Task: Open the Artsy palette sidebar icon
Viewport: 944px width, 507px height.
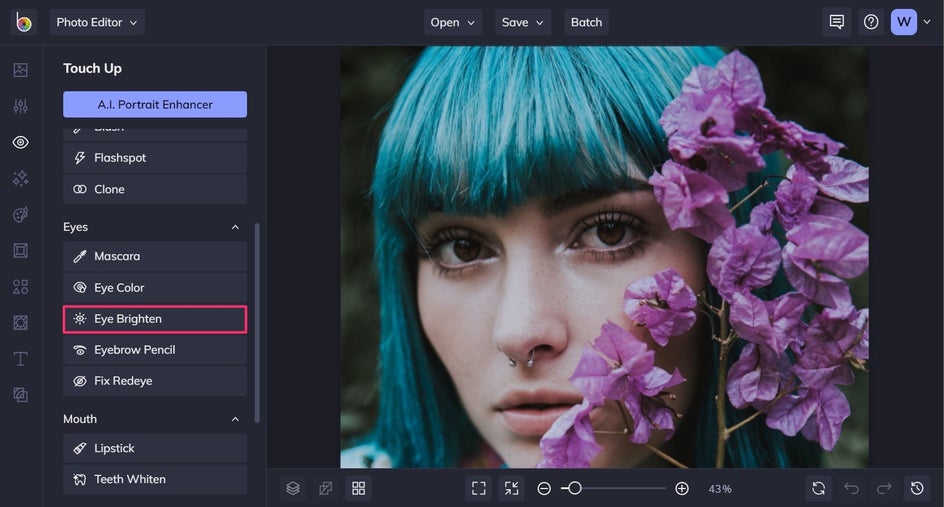Action: point(20,214)
